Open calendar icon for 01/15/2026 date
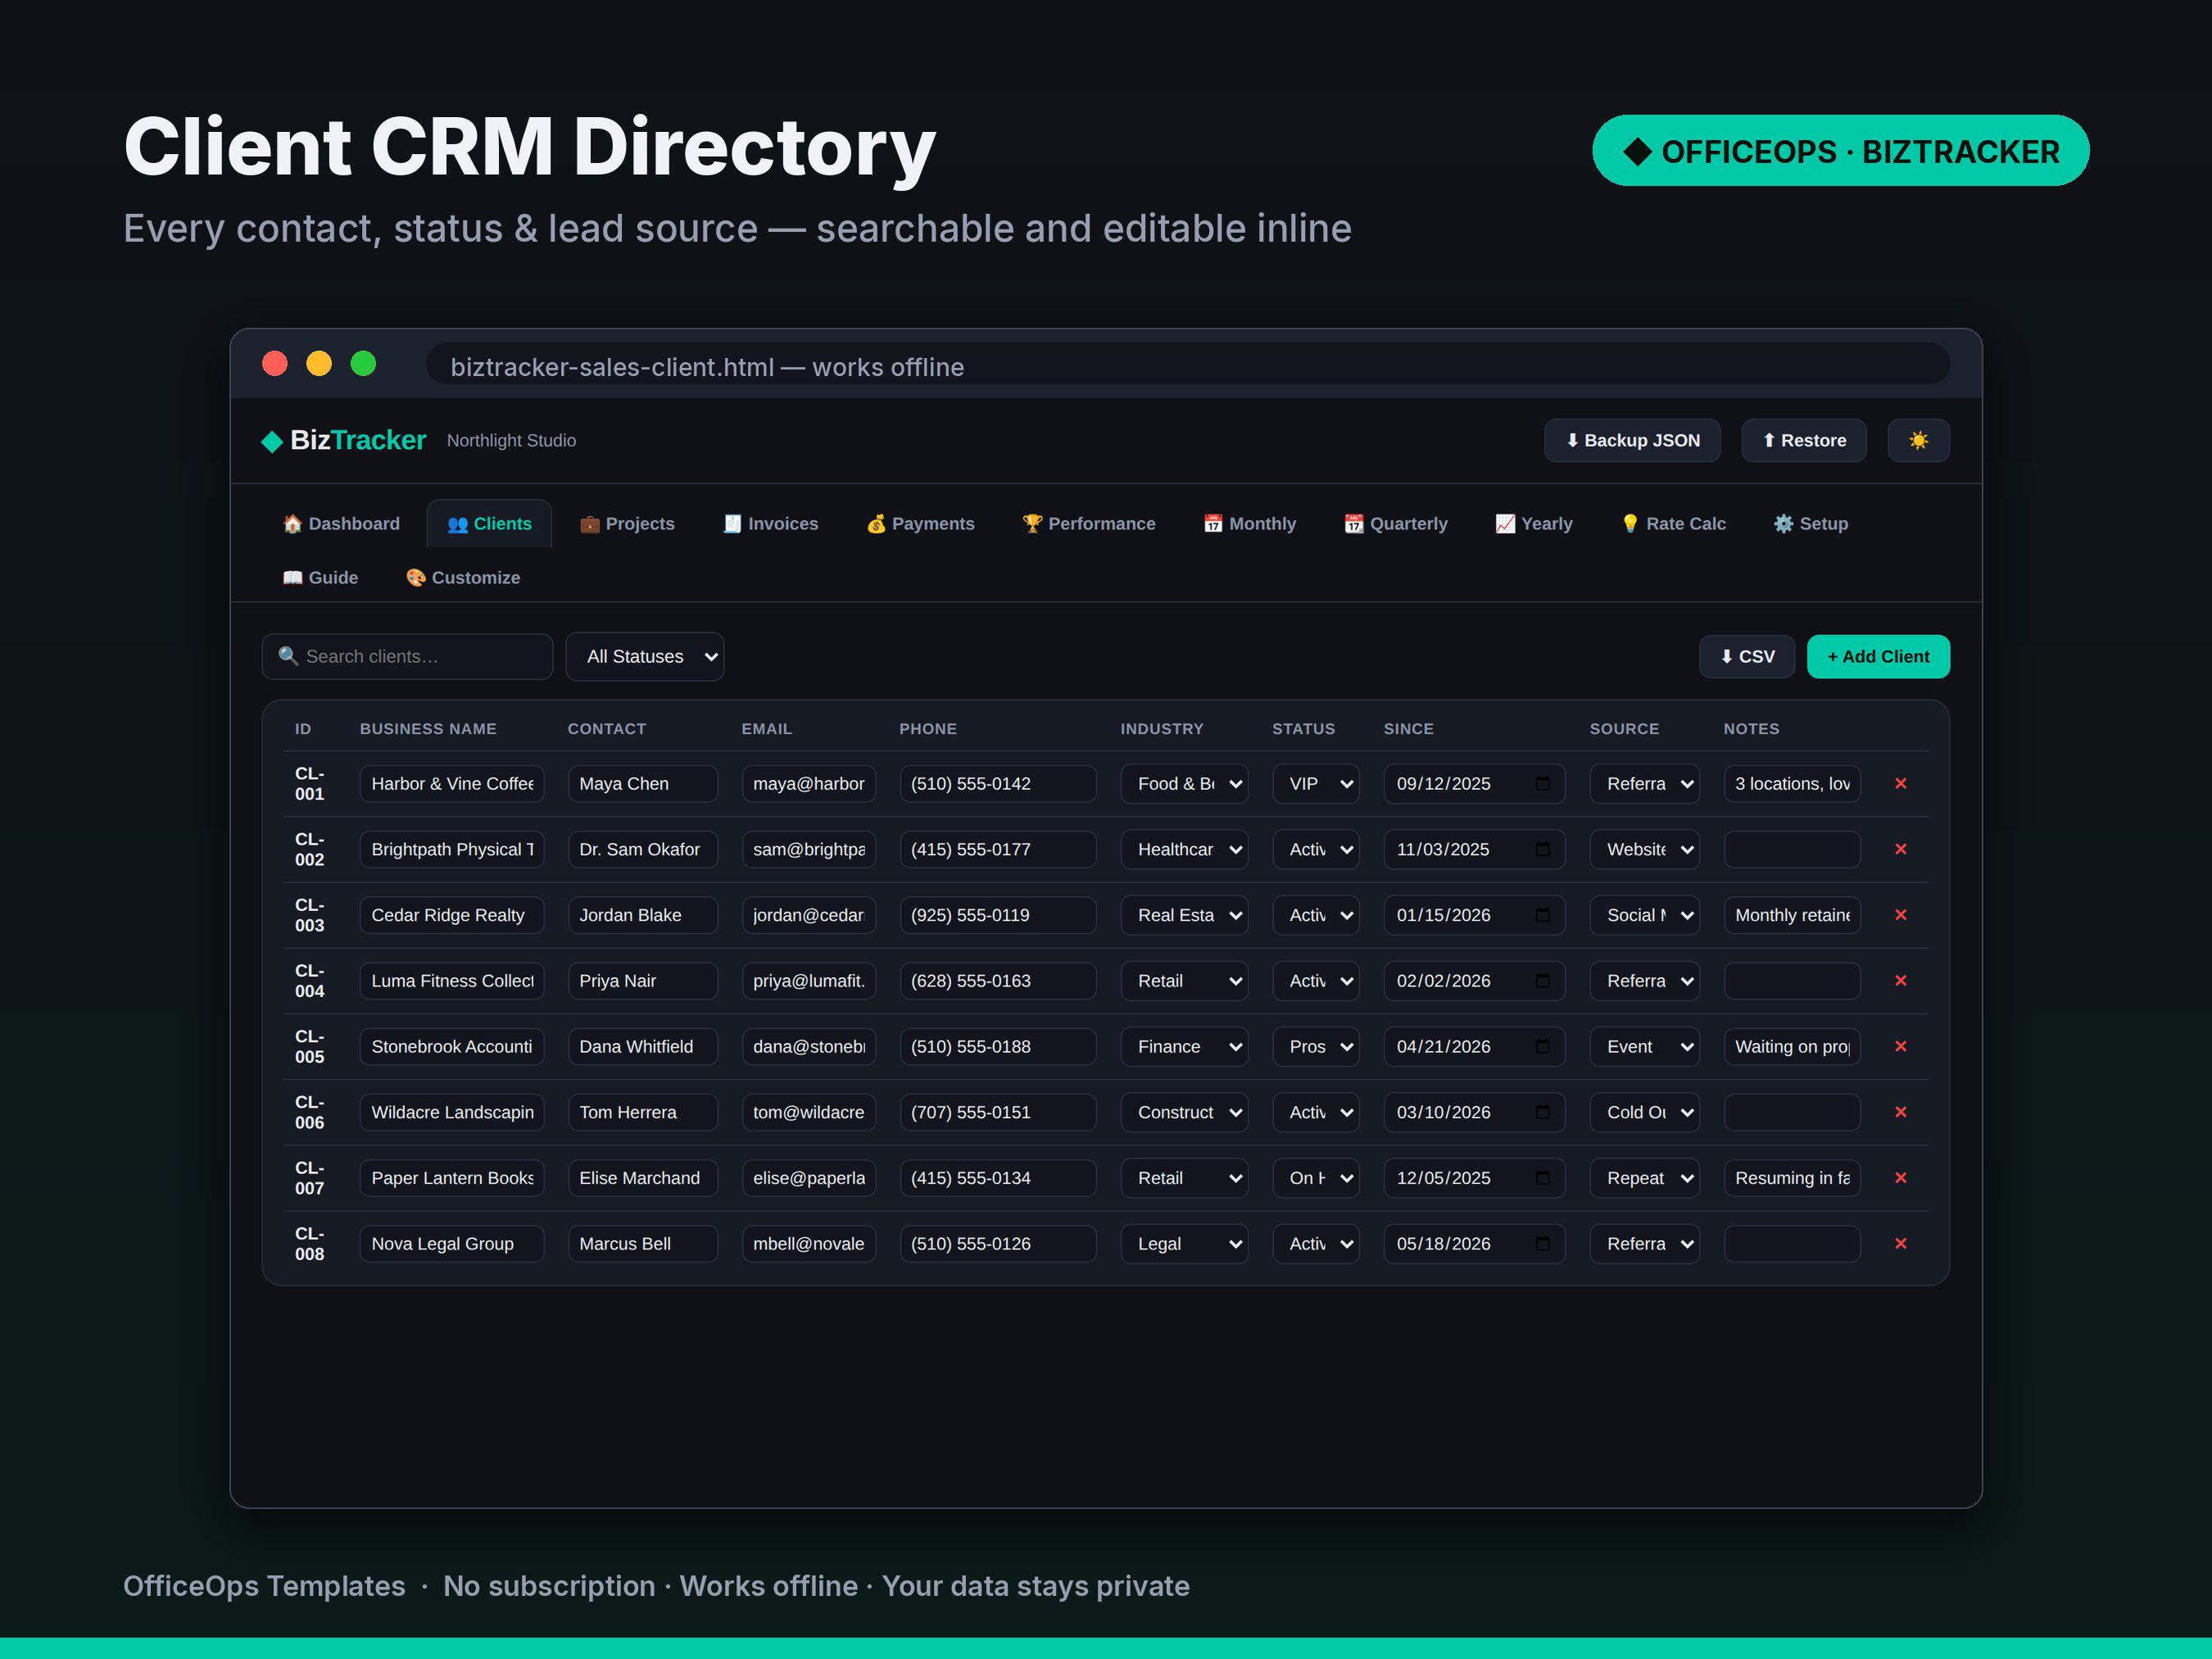 [1542, 915]
